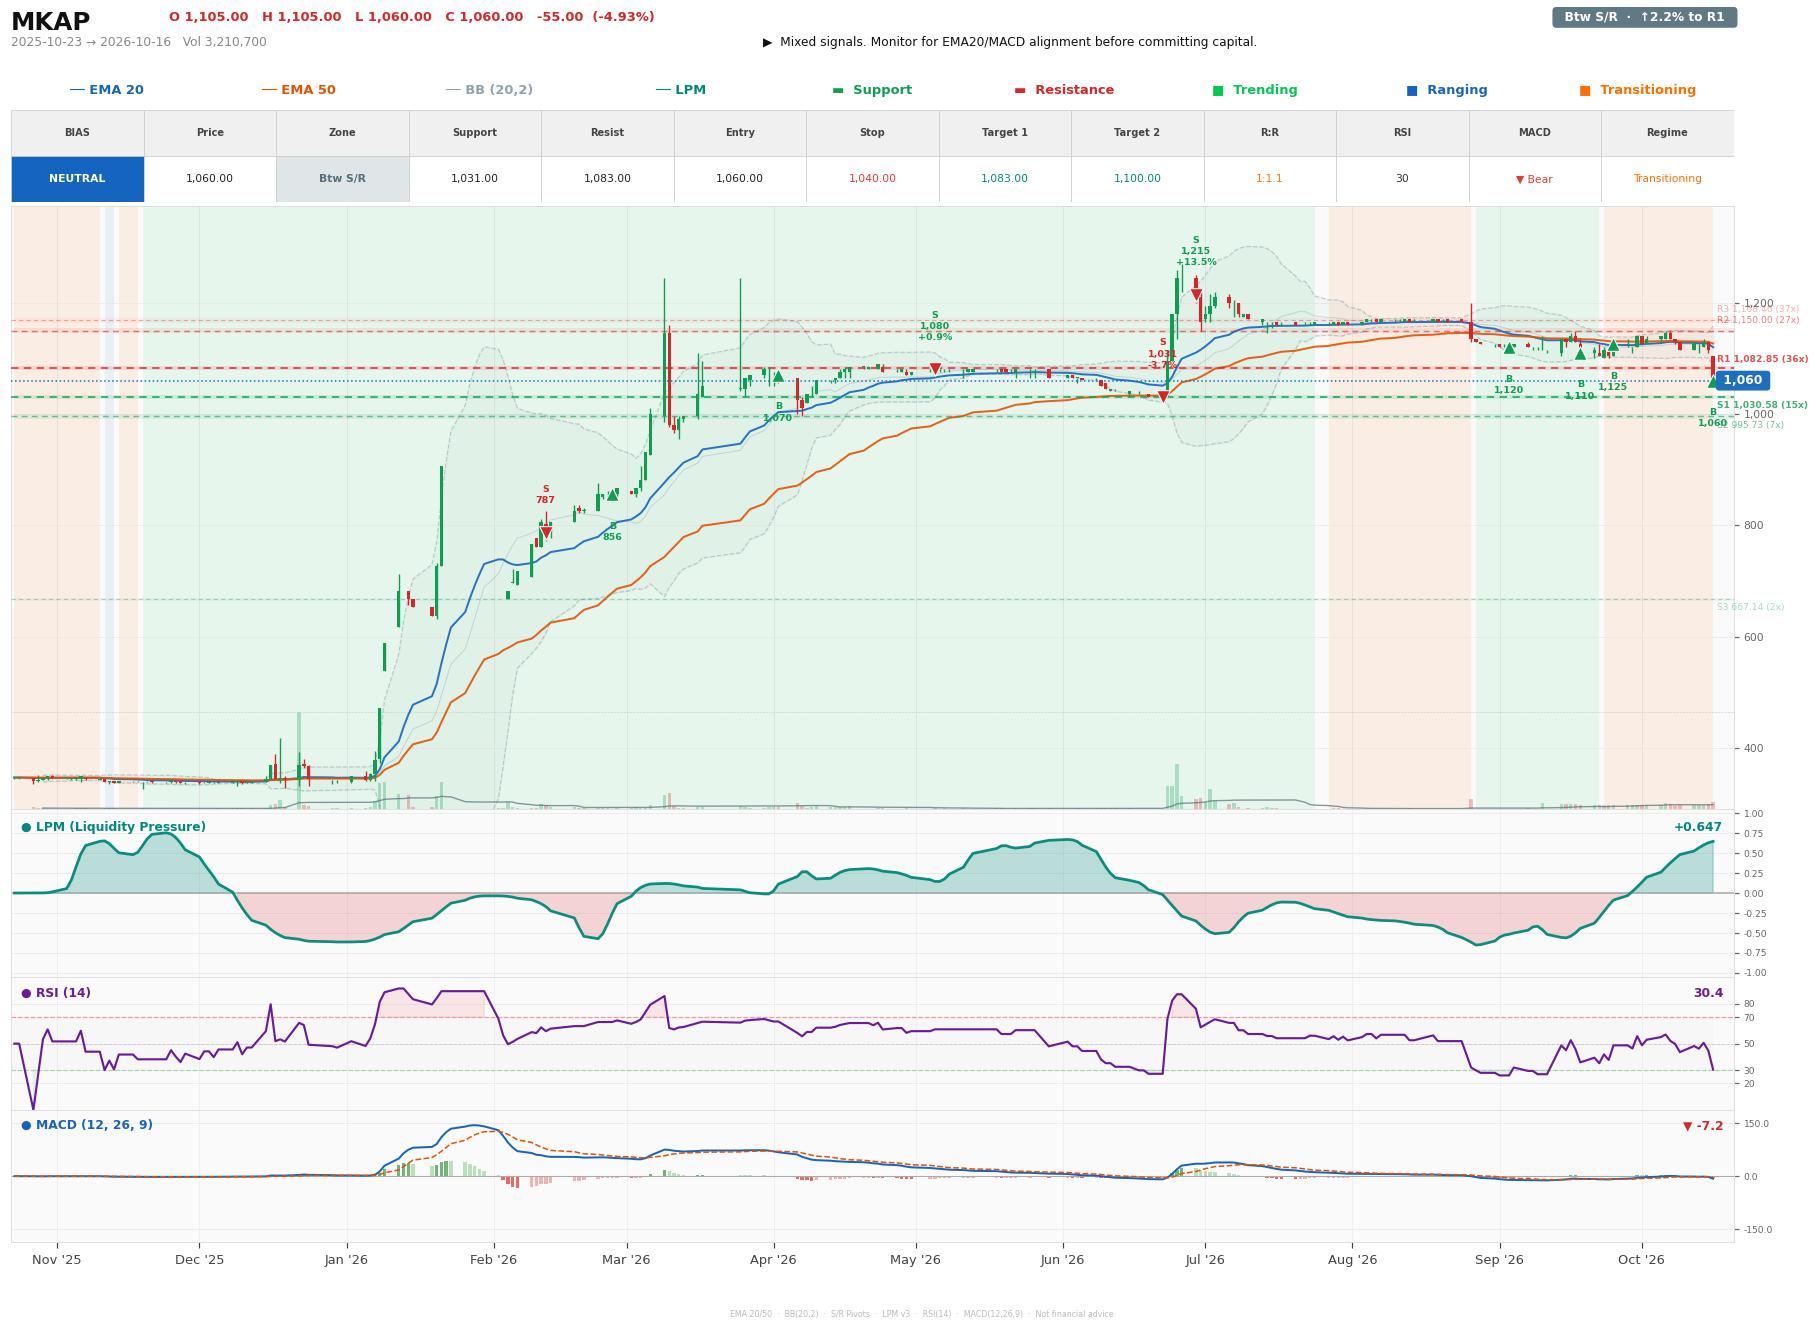Select the Support value 1,031.00
1819x1330 pixels.
pos(474,179)
